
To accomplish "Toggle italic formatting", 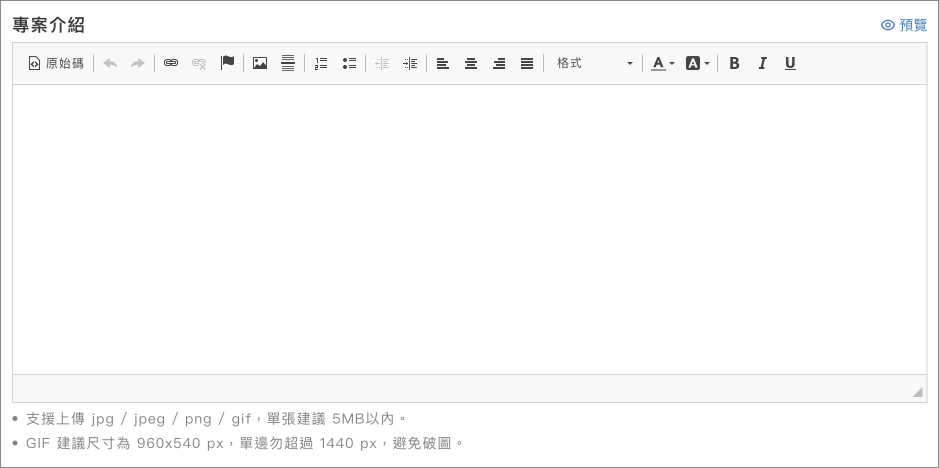I will tap(762, 63).
